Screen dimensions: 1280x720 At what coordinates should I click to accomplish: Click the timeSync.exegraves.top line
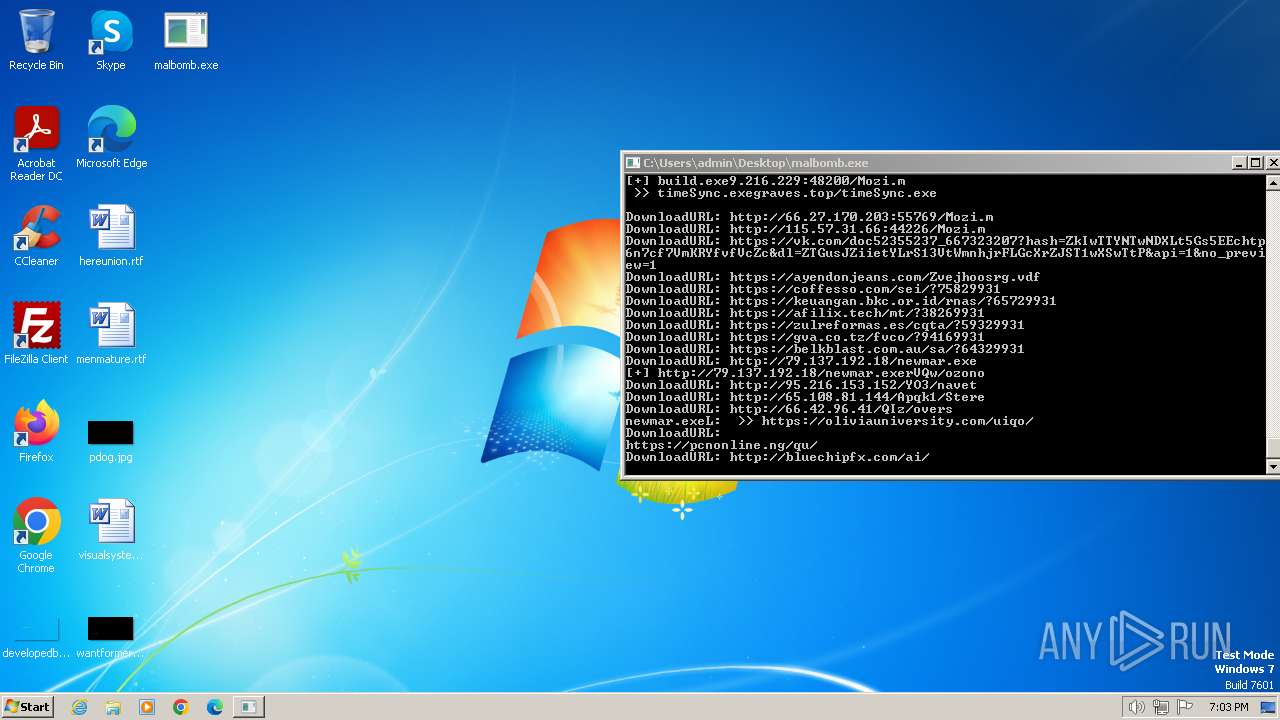tap(785, 193)
